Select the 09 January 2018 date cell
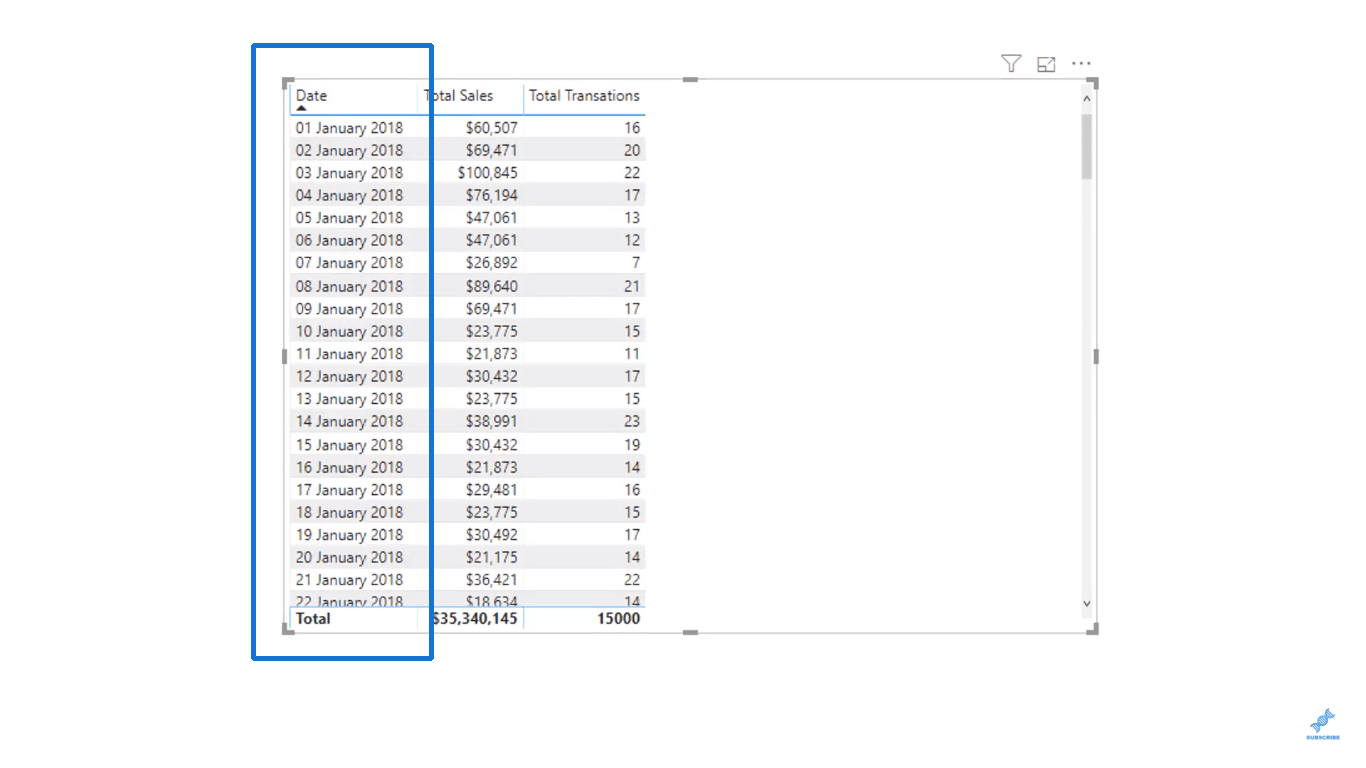1366x768 pixels. pos(349,309)
